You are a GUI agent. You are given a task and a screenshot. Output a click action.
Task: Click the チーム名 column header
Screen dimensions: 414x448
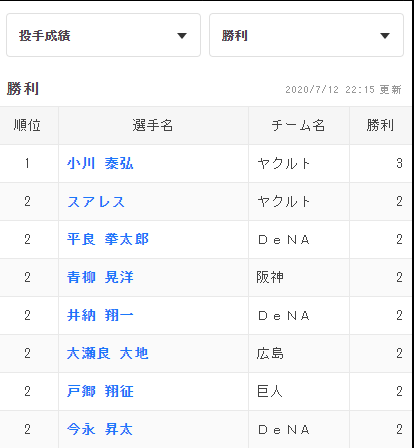[299, 126]
